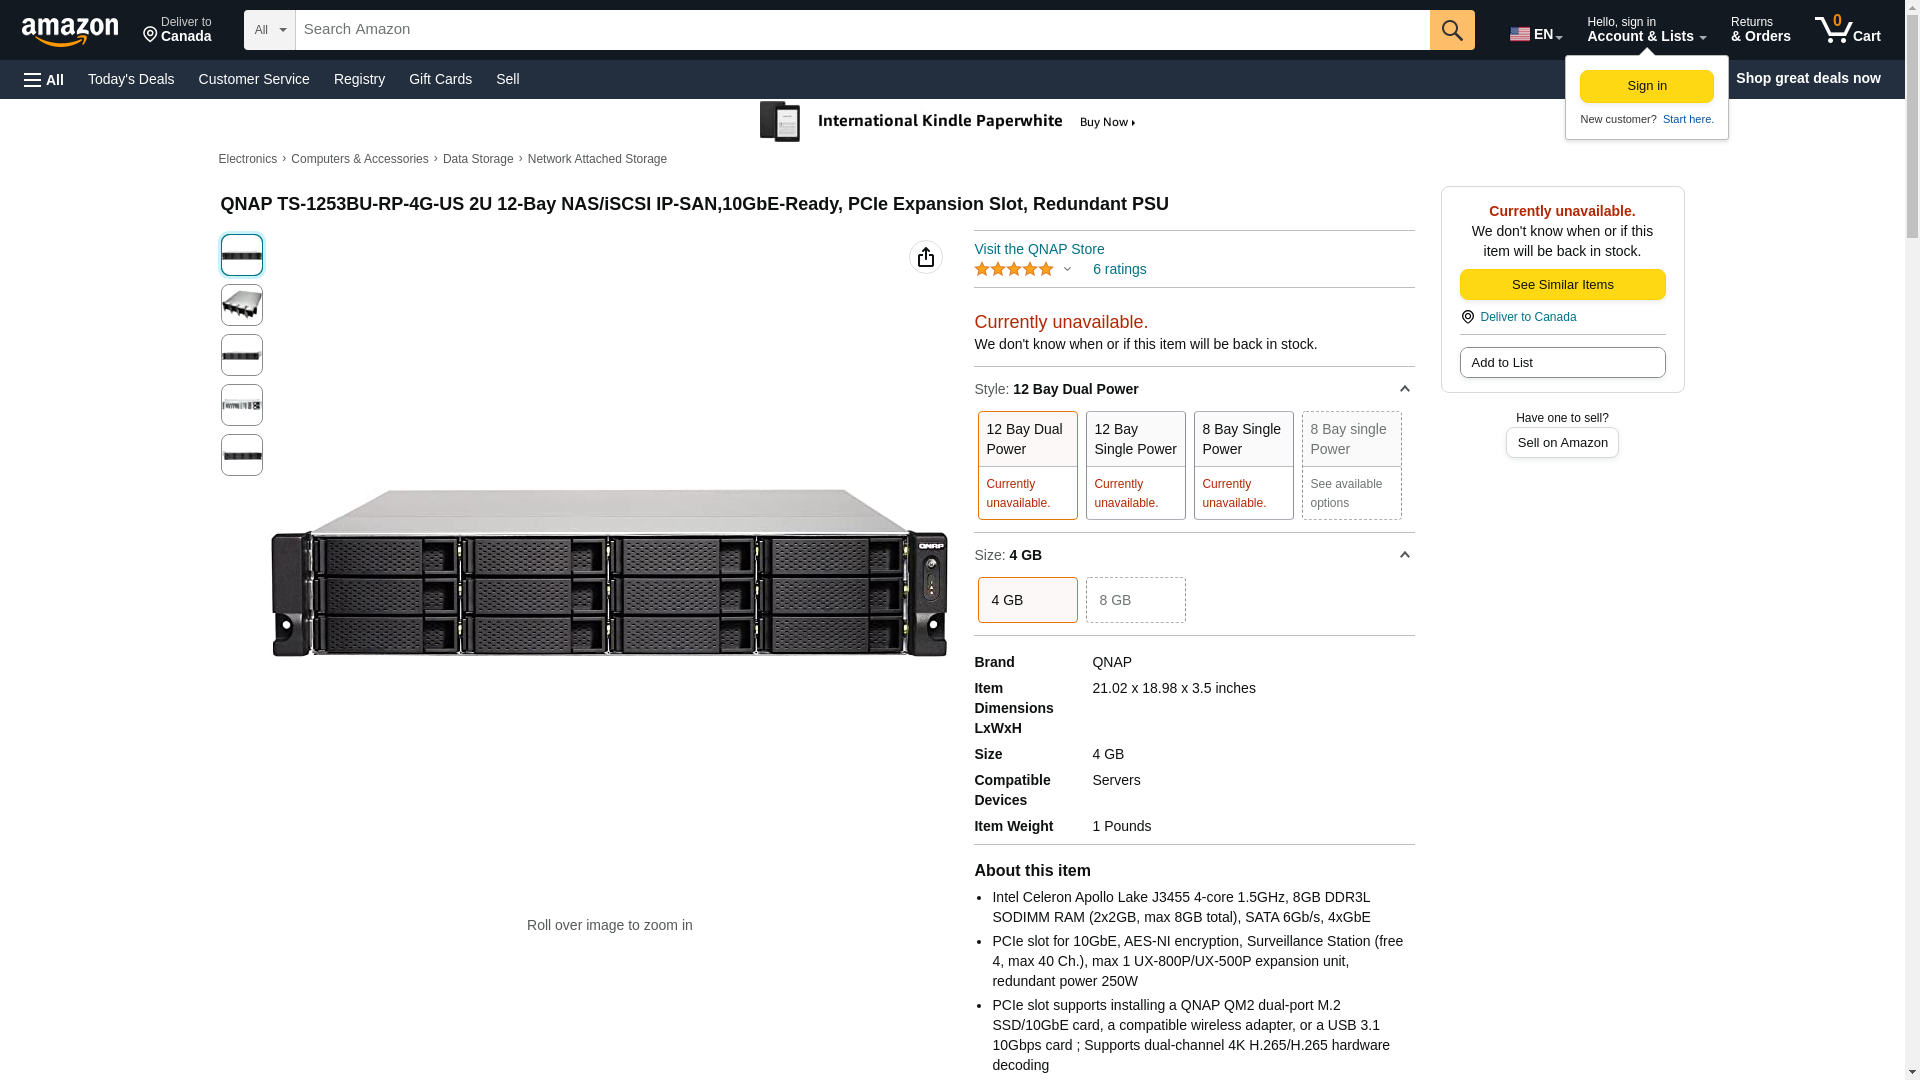Go to Gift Cards menu item
Screen dimensions: 1920x1080
(440, 79)
